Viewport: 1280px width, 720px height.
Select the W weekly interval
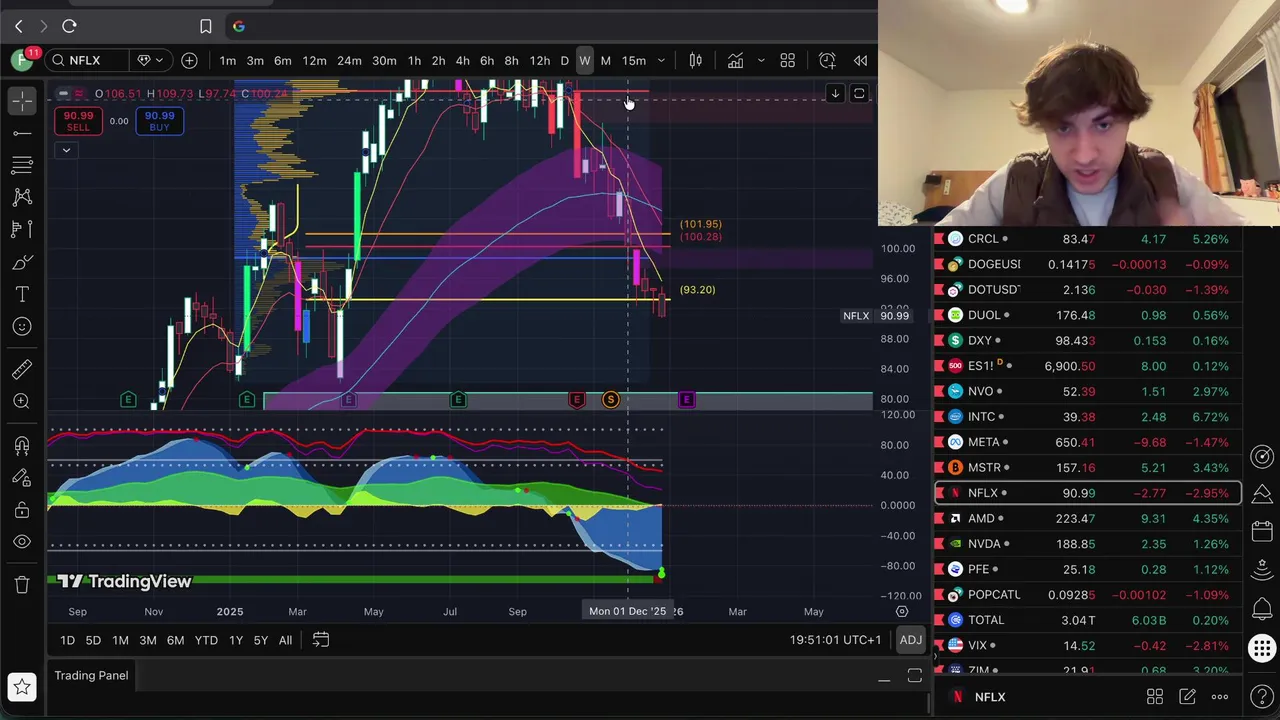[585, 61]
